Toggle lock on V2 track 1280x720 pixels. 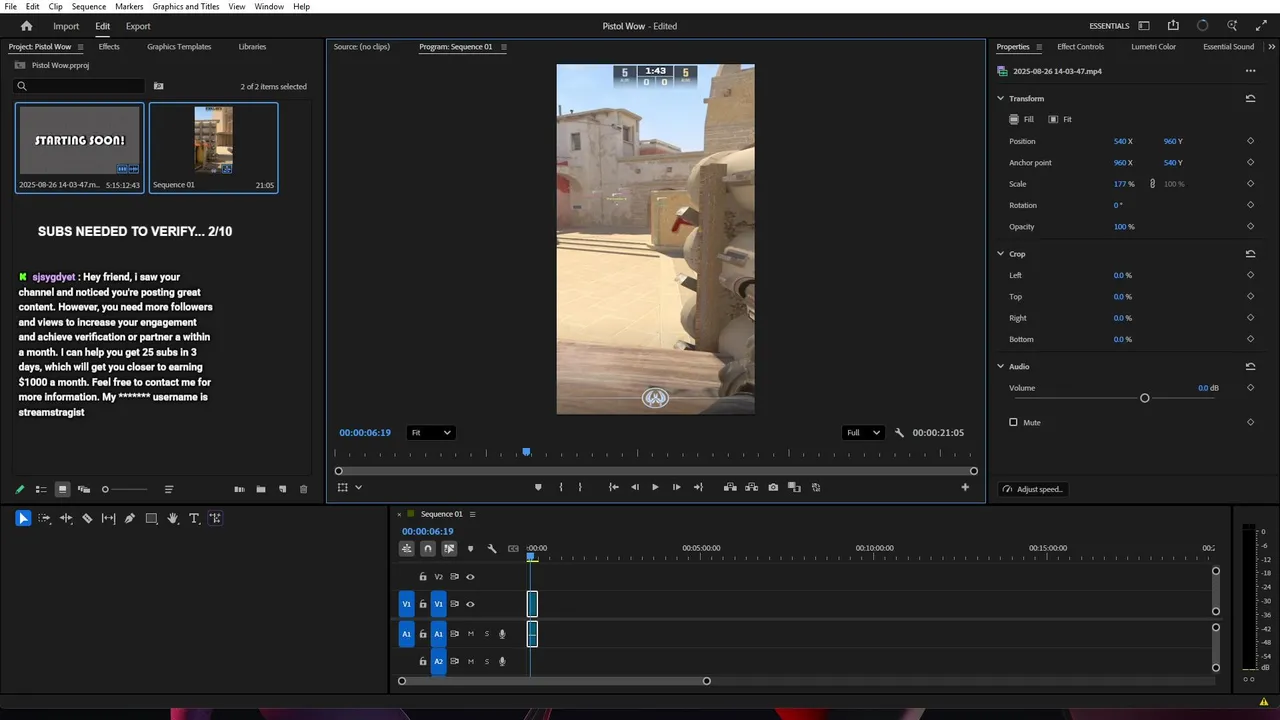(x=422, y=577)
